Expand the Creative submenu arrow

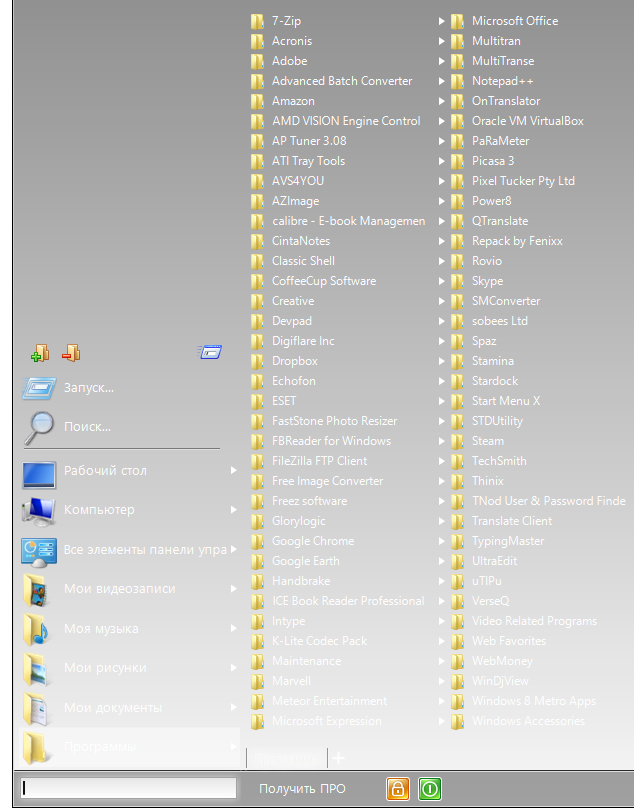pos(441,301)
